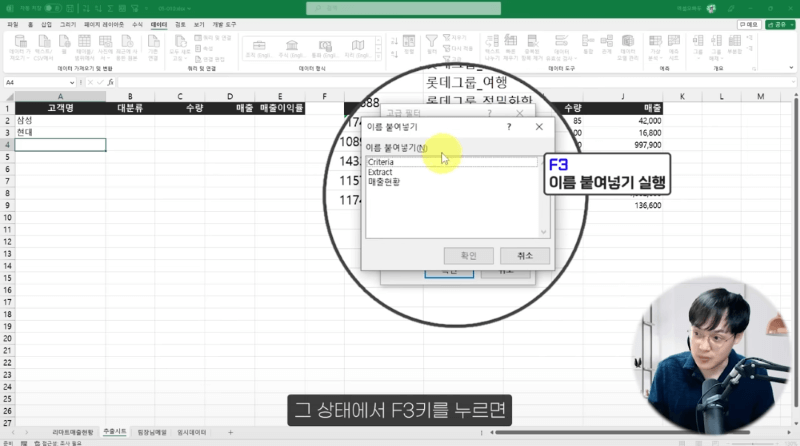This screenshot has width=800, height=446.
Task: Click the Get Data (데이터 가져오기) icon
Action: point(20,47)
